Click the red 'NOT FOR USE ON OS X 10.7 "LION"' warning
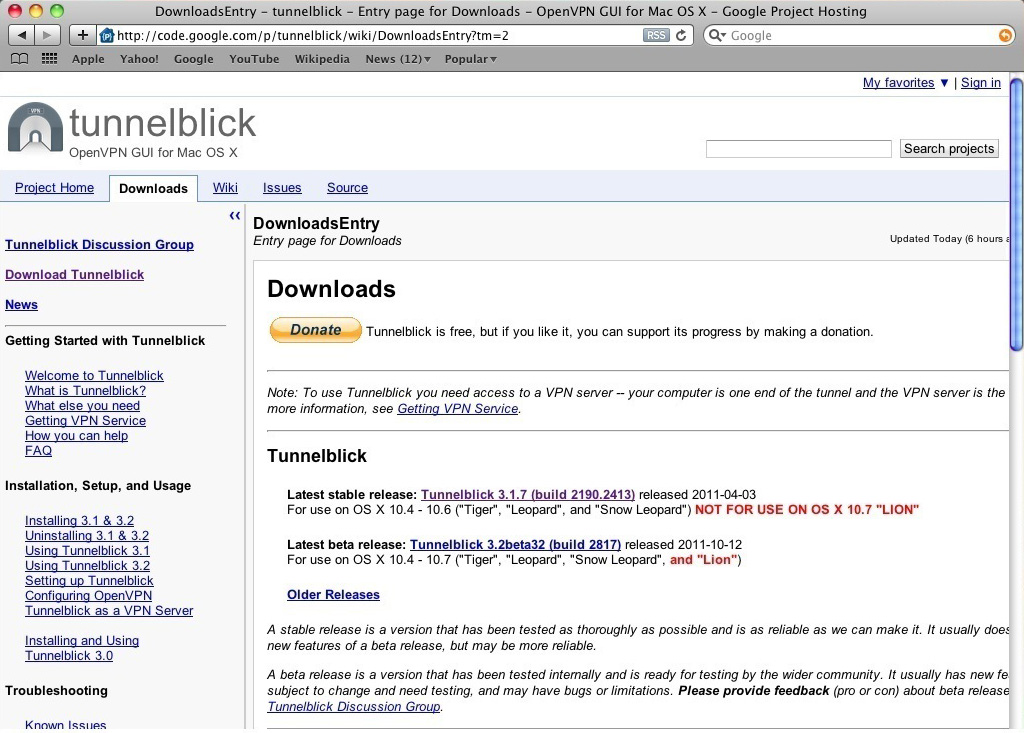The image size is (1024, 733). (x=807, y=510)
